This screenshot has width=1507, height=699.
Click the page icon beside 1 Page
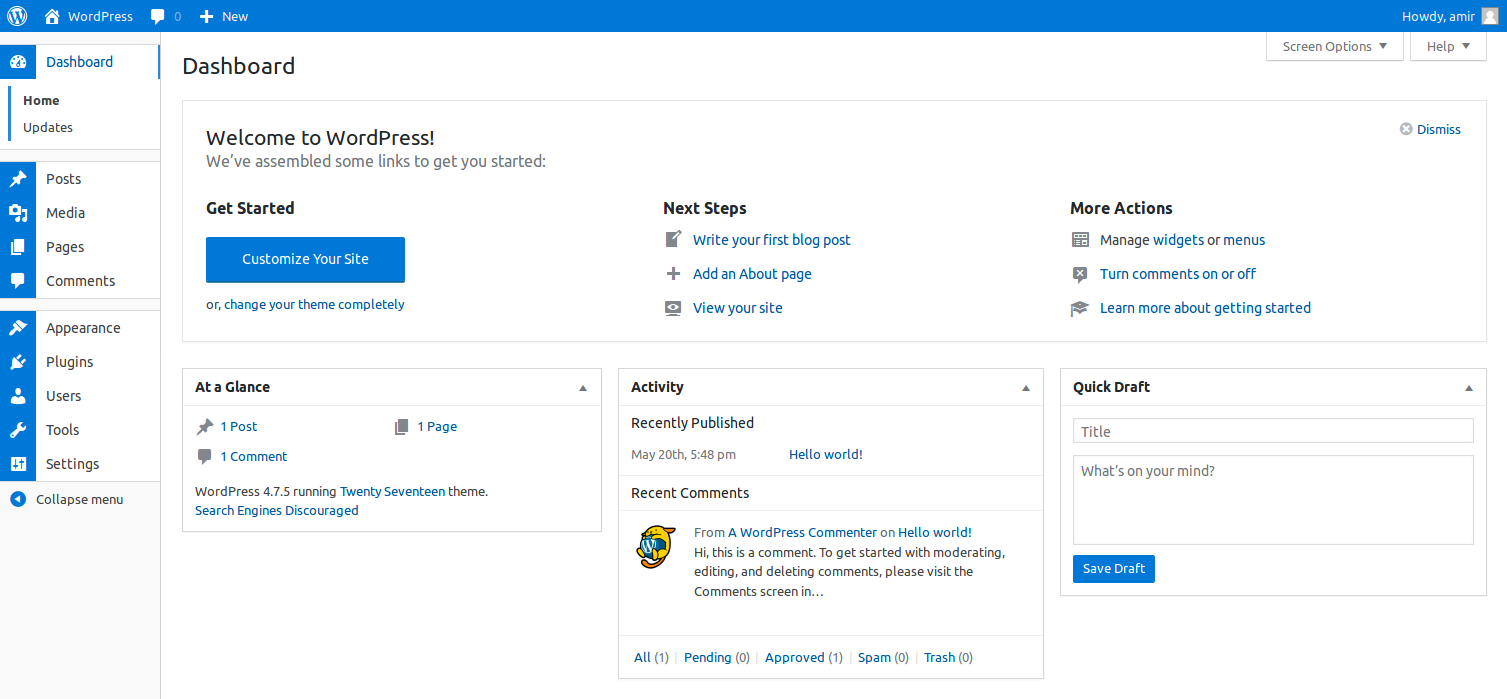point(402,426)
